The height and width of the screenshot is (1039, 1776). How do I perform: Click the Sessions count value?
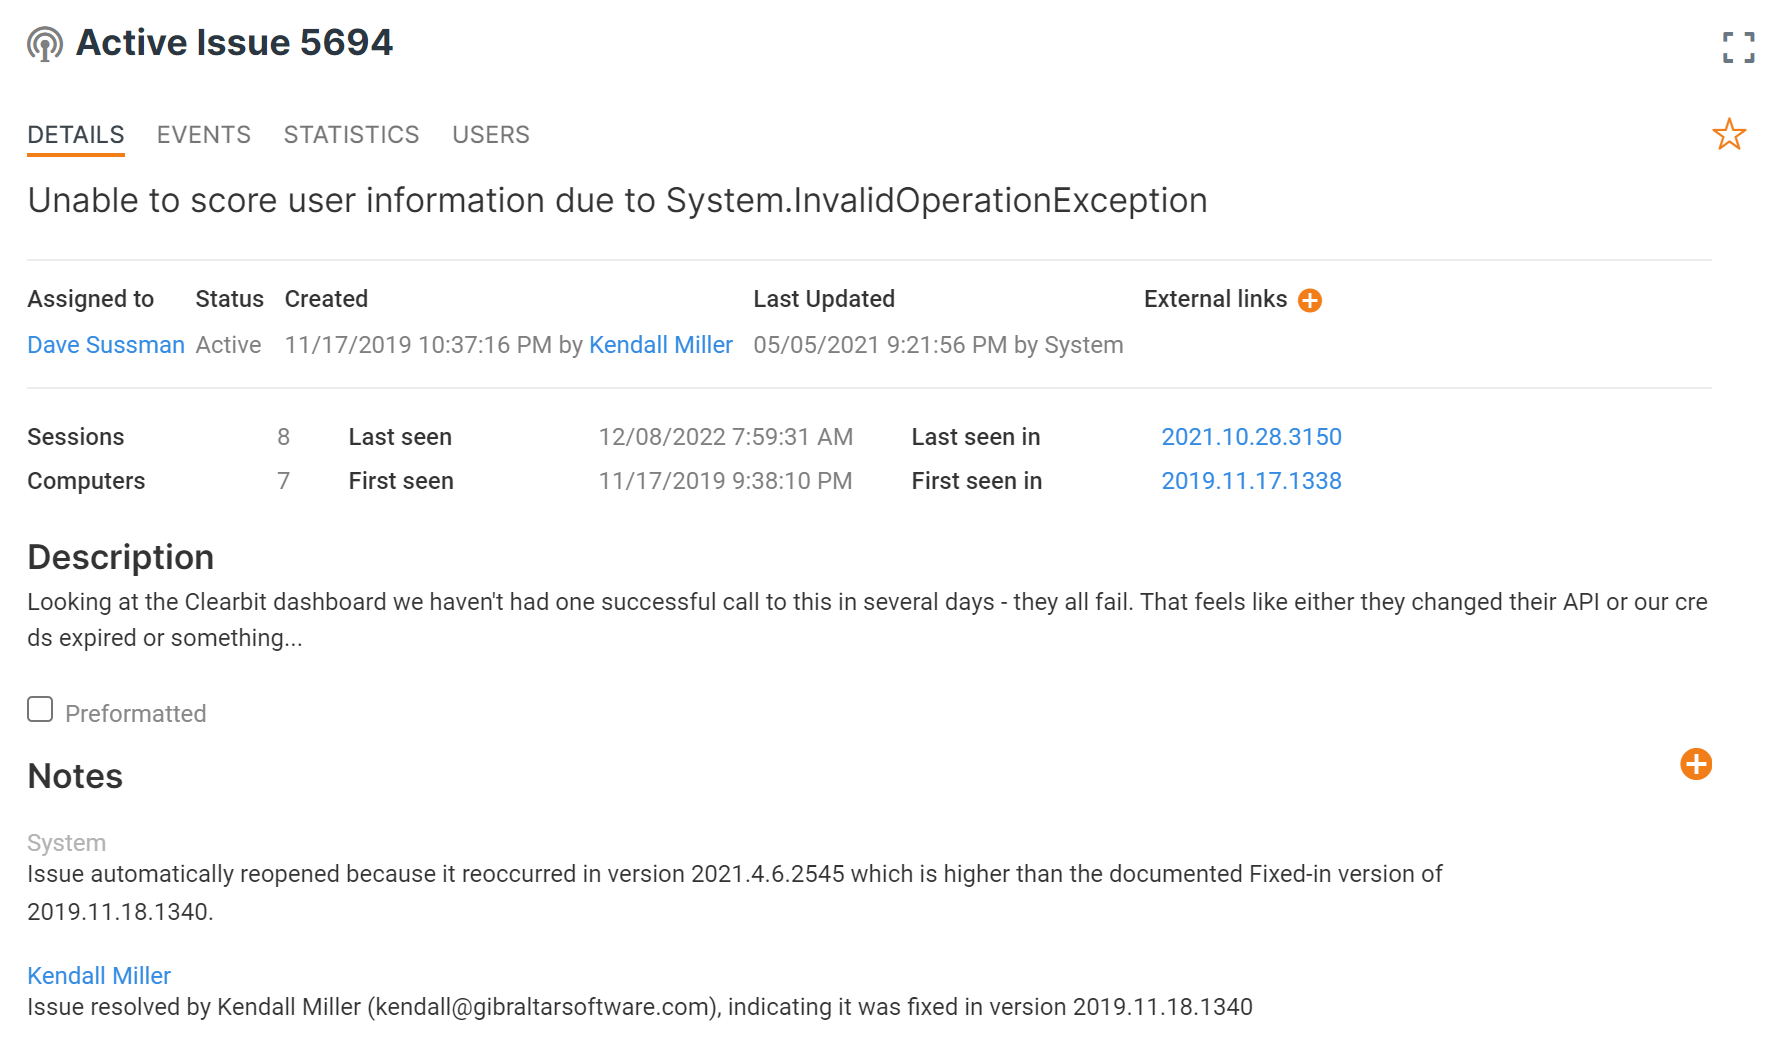click(x=283, y=437)
